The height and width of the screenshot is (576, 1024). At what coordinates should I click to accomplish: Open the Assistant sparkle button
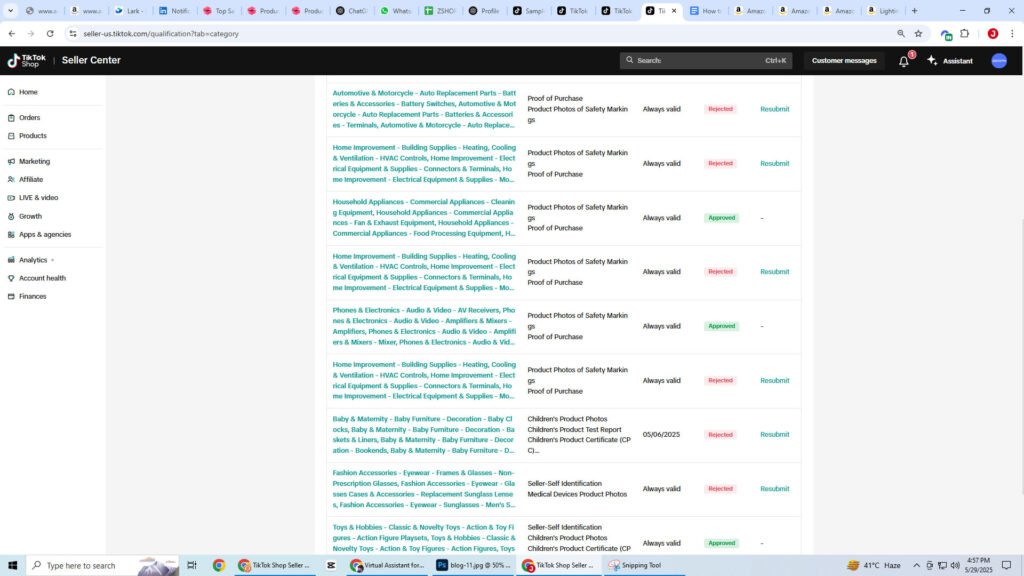[x=950, y=61]
